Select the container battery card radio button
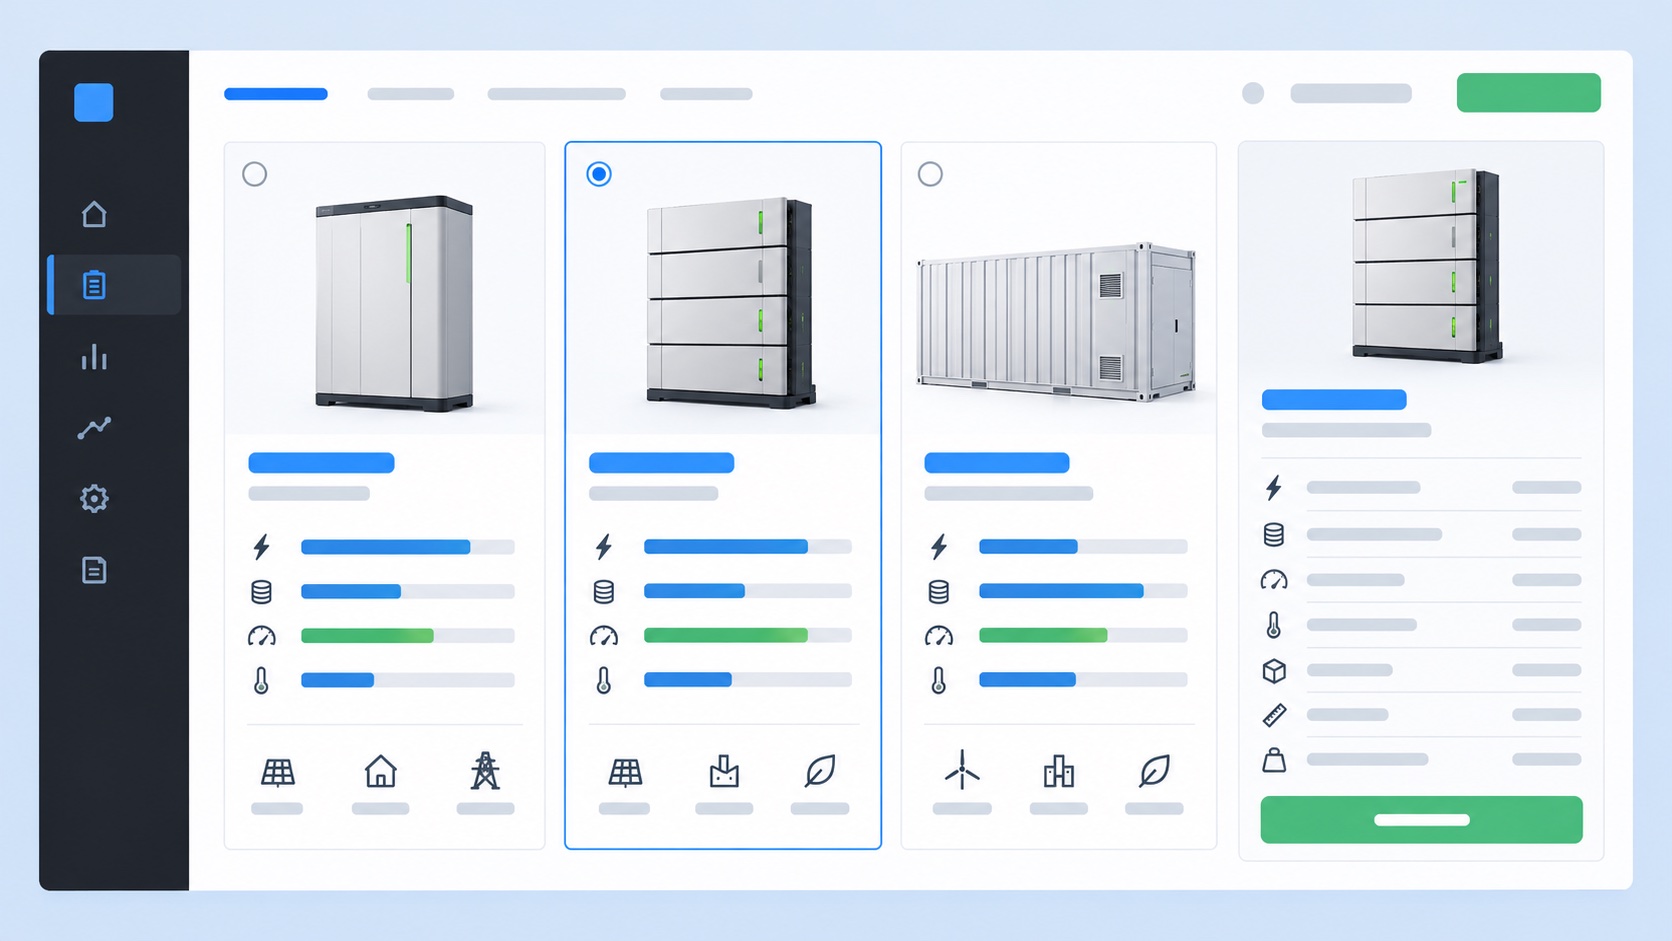The image size is (1672, 941). (x=930, y=174)
